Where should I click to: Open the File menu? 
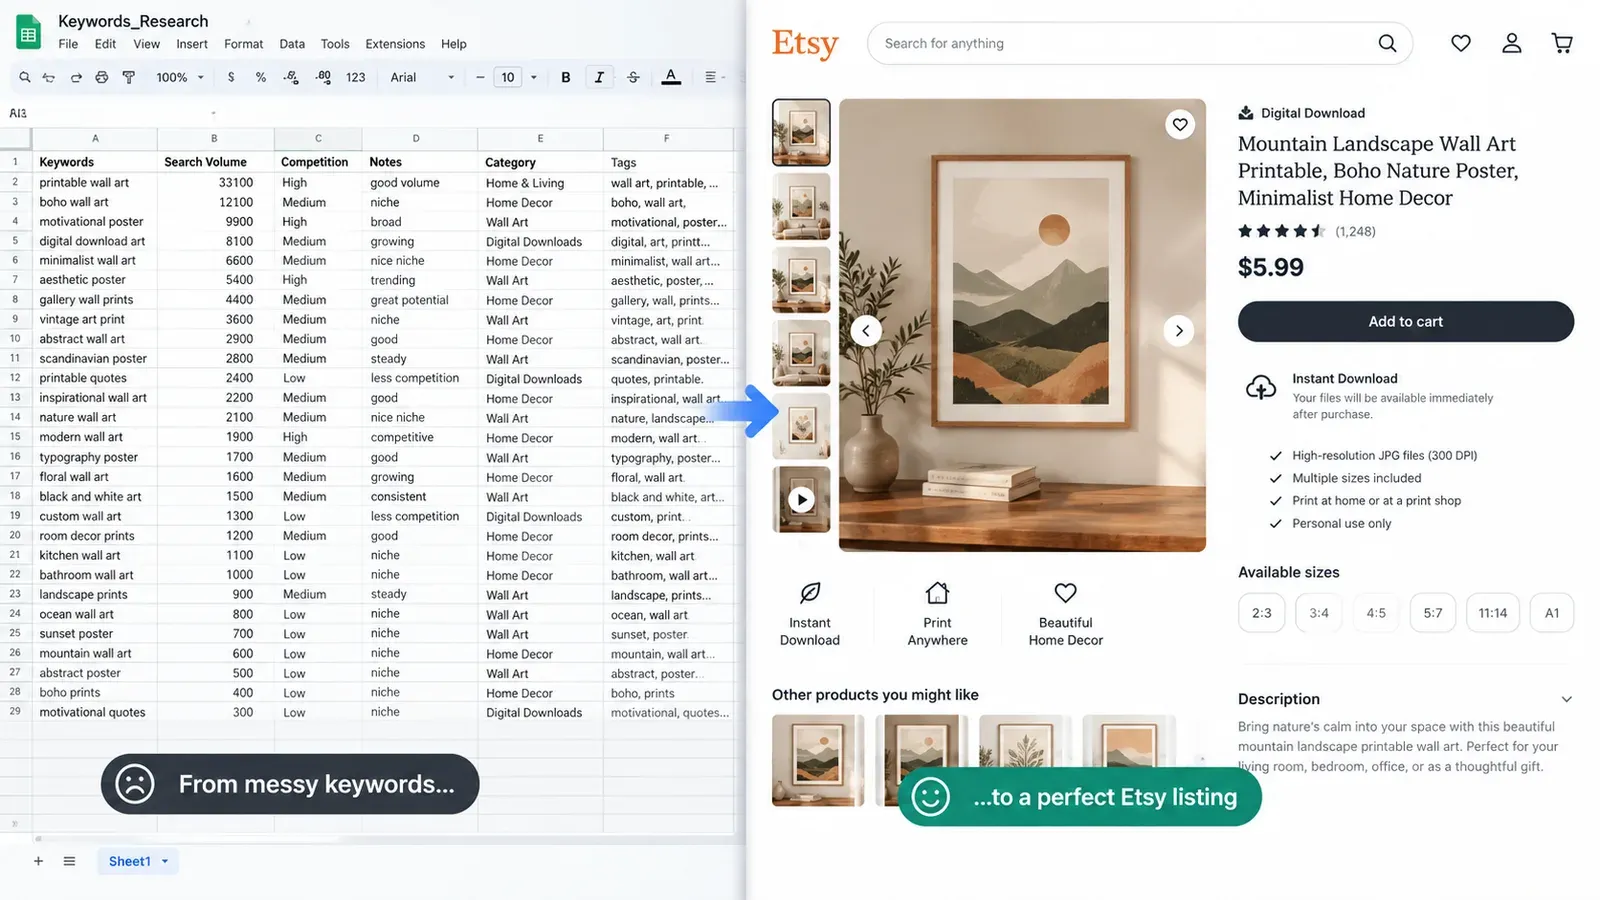[68, 44]
